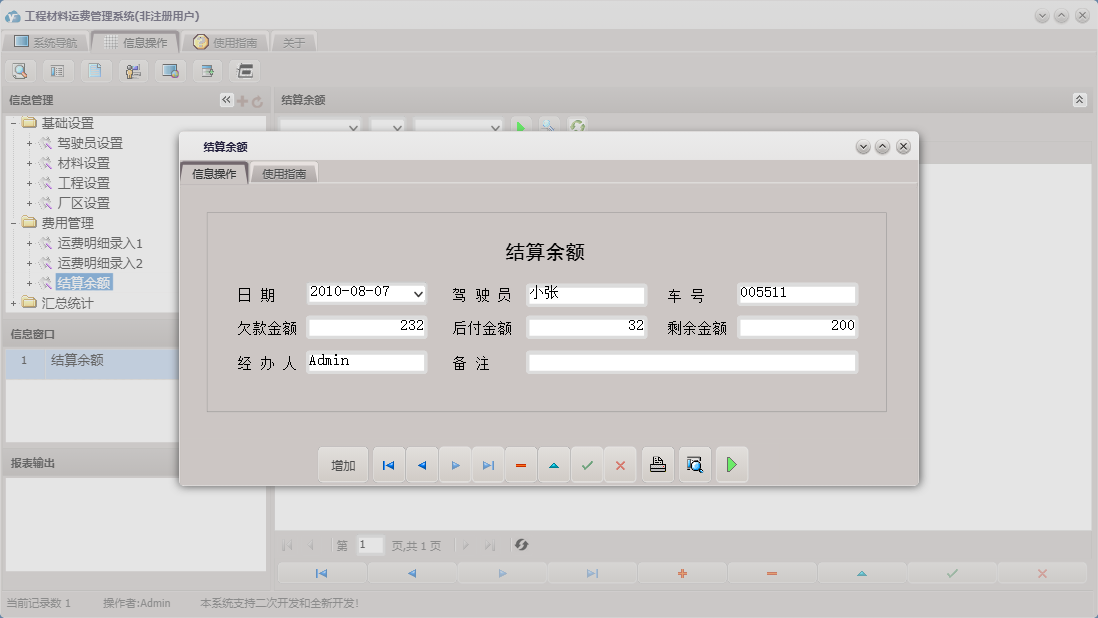Click the print icon in the dialog
Viewport: 1098px width, 618px height.
(x=657, y=464)
